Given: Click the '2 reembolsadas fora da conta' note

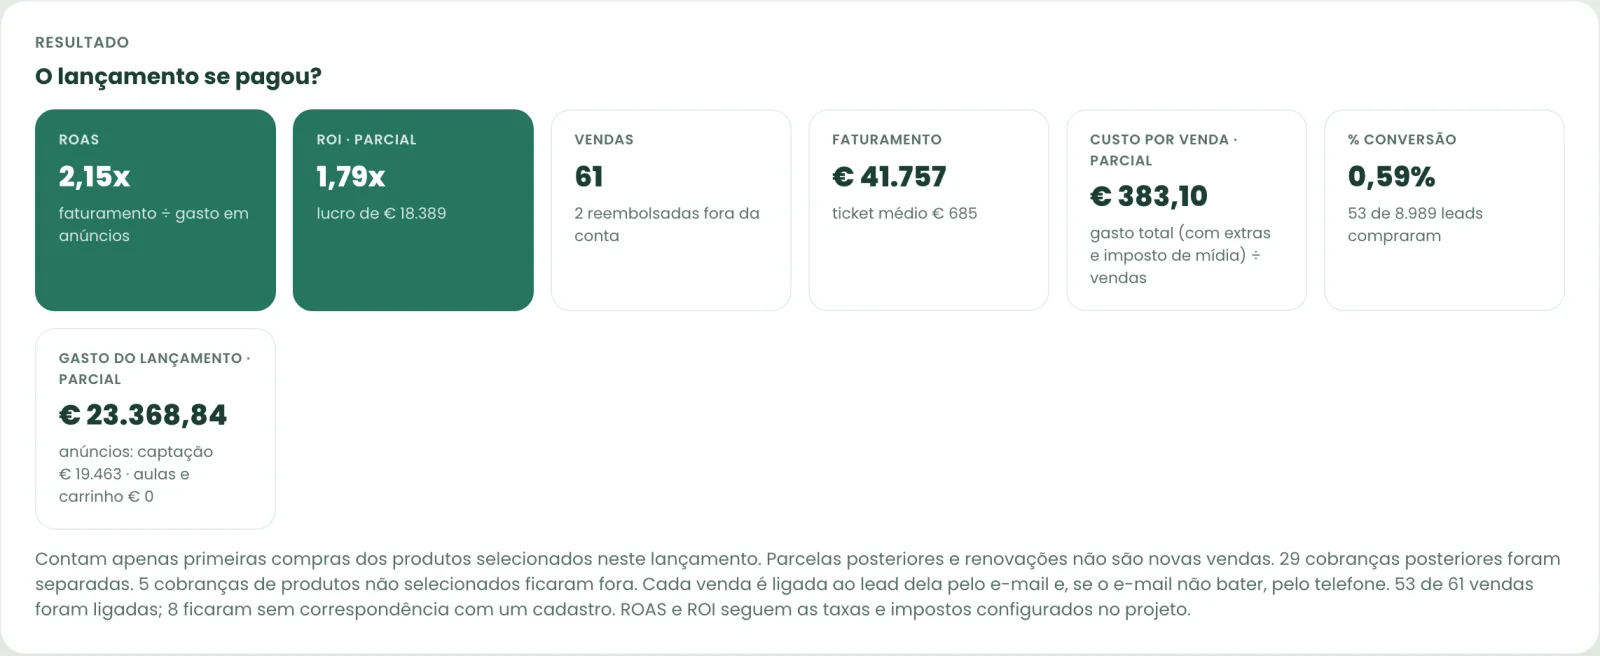Looking at the screenshot, I should tap(667, 224).
